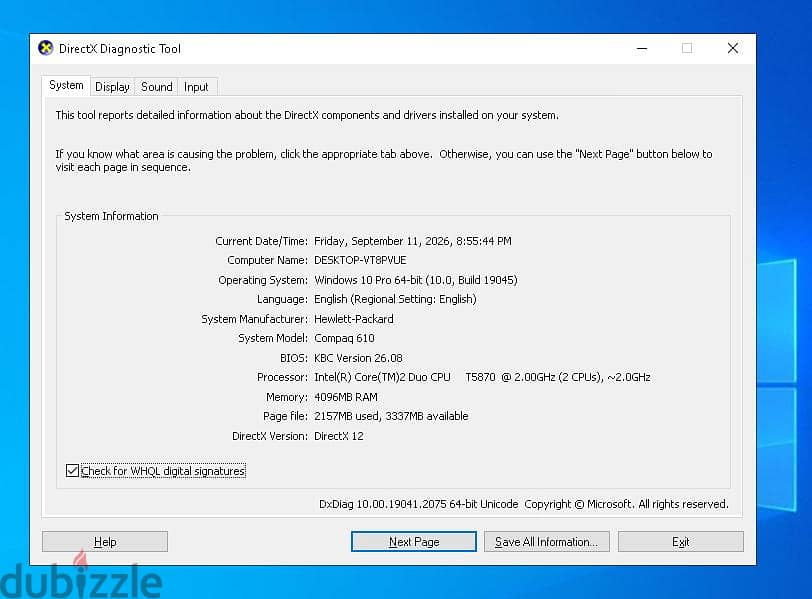The height and width of the screenshot is (599, 812).
Task: Click the 'DirectX 12' version value
Action: coord(339,436)
